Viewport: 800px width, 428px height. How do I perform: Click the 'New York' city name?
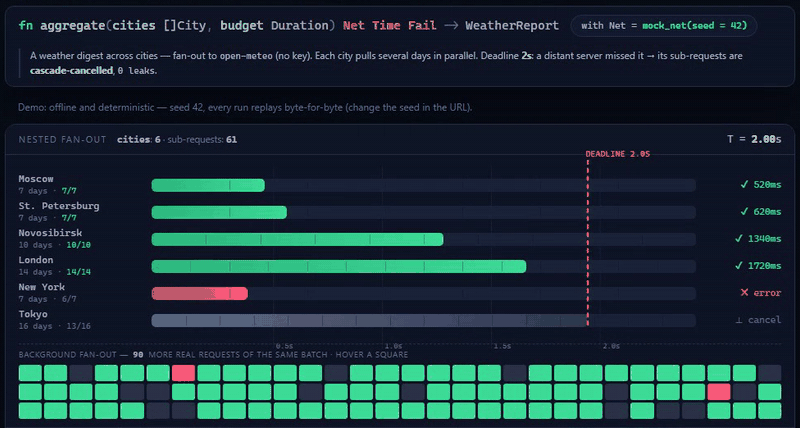point(41,287)
